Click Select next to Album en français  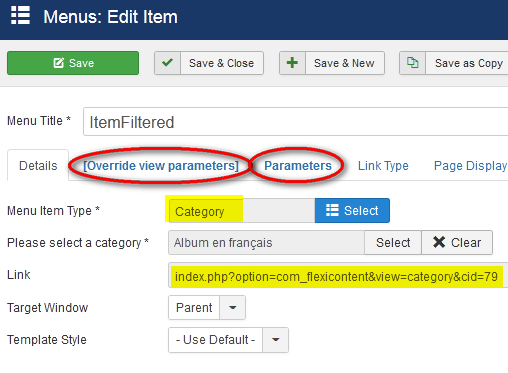(393, 242)
